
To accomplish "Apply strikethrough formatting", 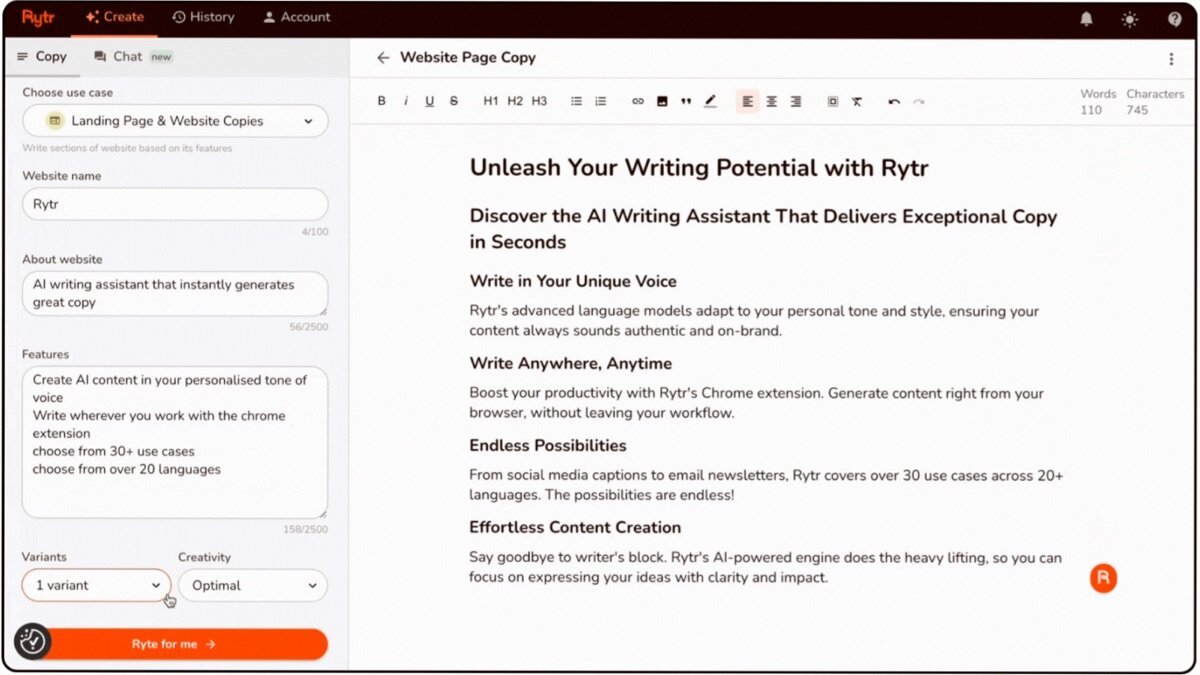I will [x=454, y=101].
